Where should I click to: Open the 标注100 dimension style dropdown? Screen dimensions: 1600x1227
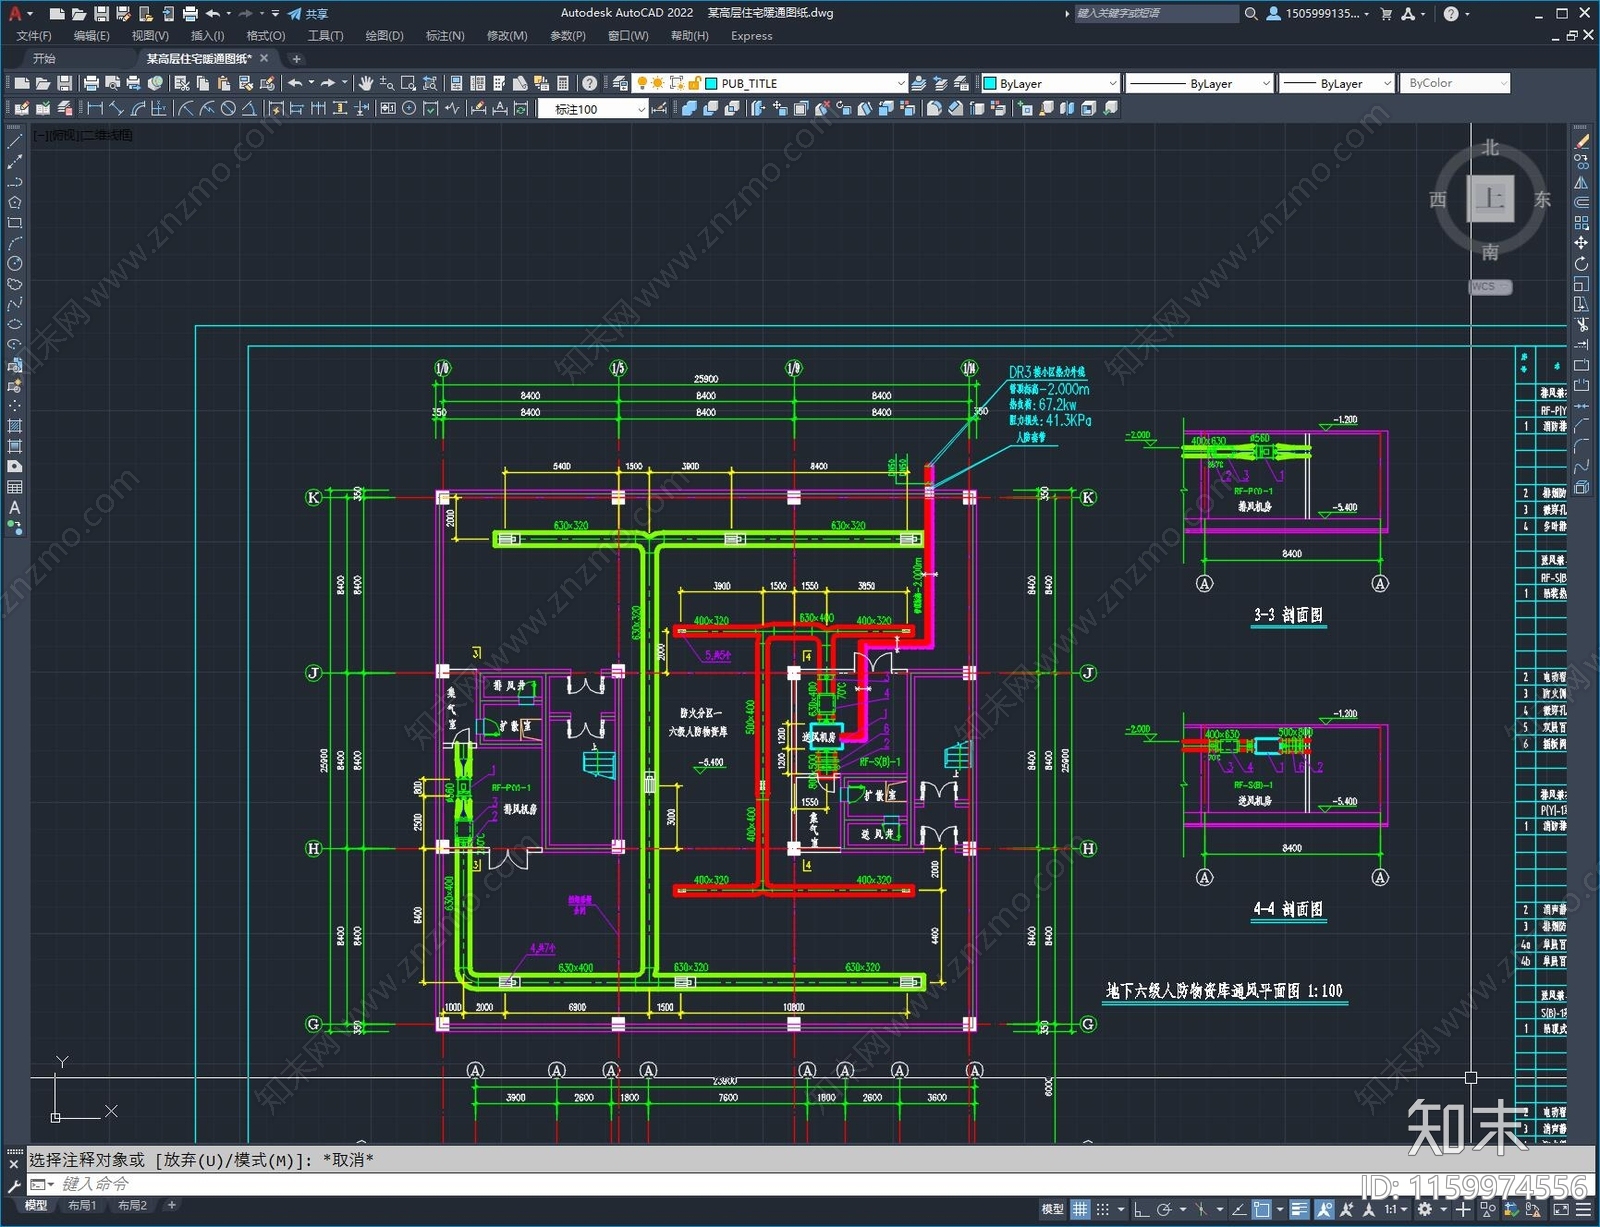[641, 109]
